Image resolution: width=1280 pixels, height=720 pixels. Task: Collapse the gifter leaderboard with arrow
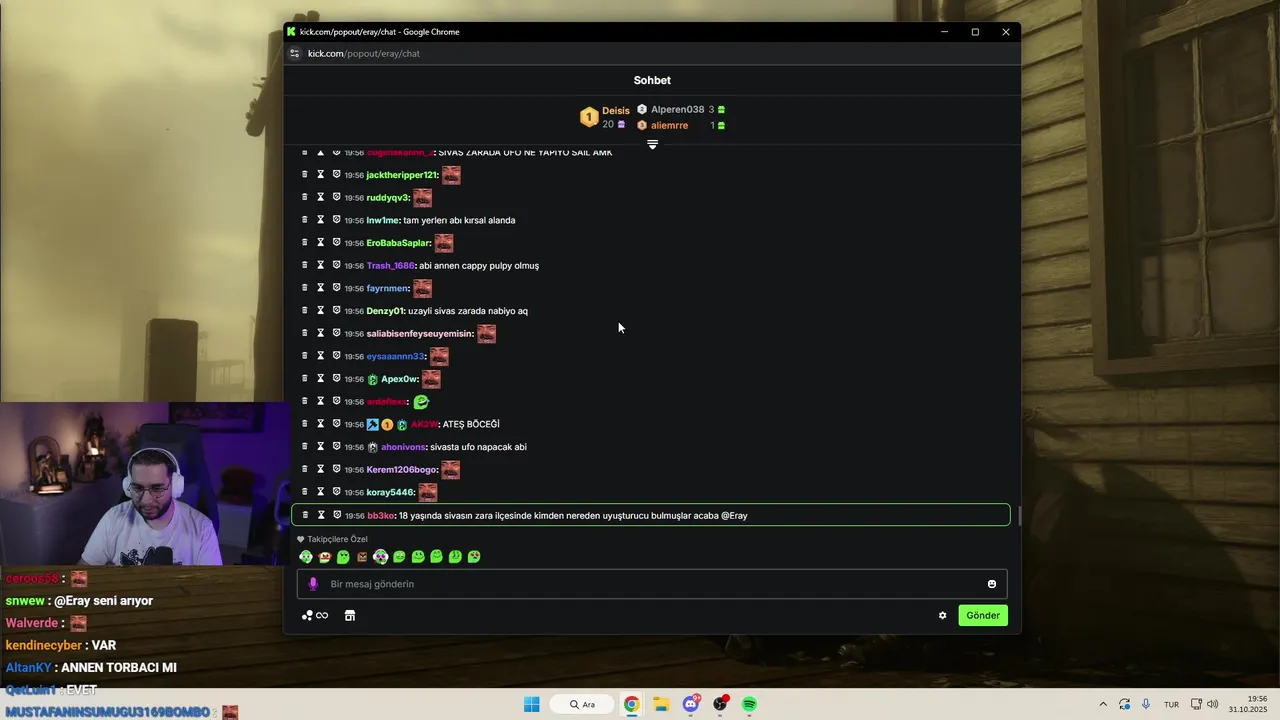[x=652, y=145]
